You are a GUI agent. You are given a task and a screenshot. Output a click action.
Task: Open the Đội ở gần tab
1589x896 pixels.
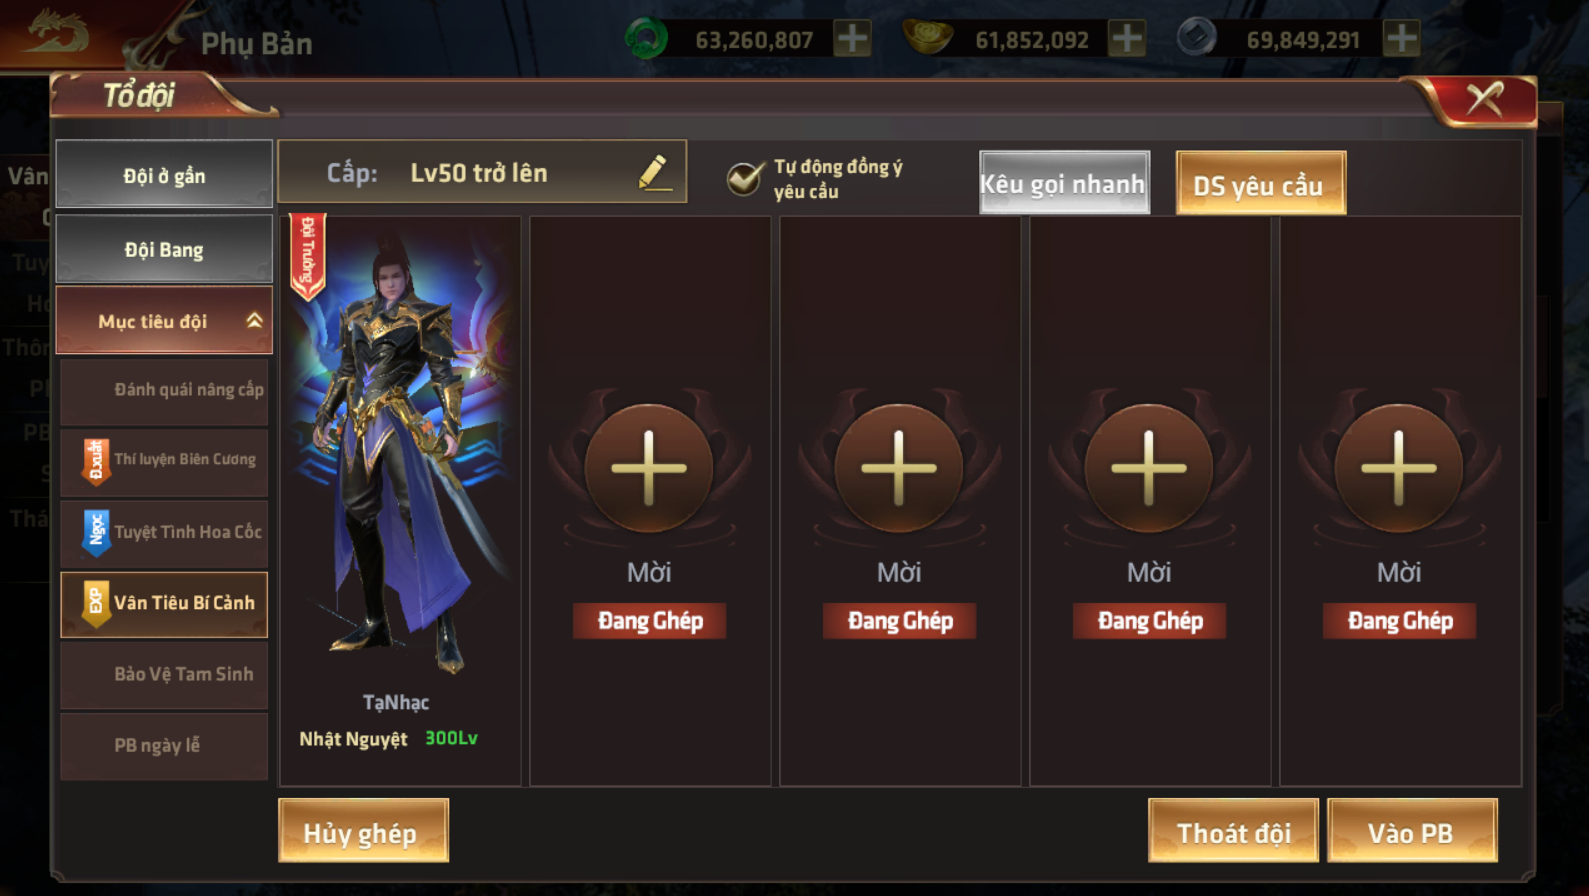pos(164,175)
